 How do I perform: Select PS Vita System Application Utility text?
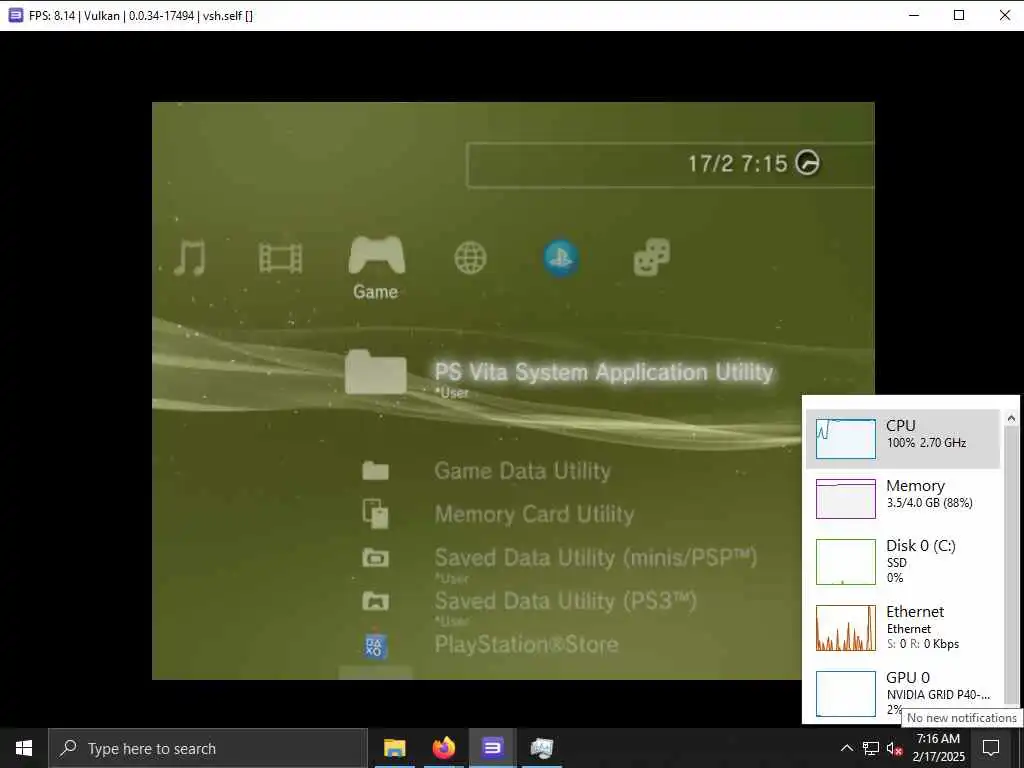(x=603, y=372)
